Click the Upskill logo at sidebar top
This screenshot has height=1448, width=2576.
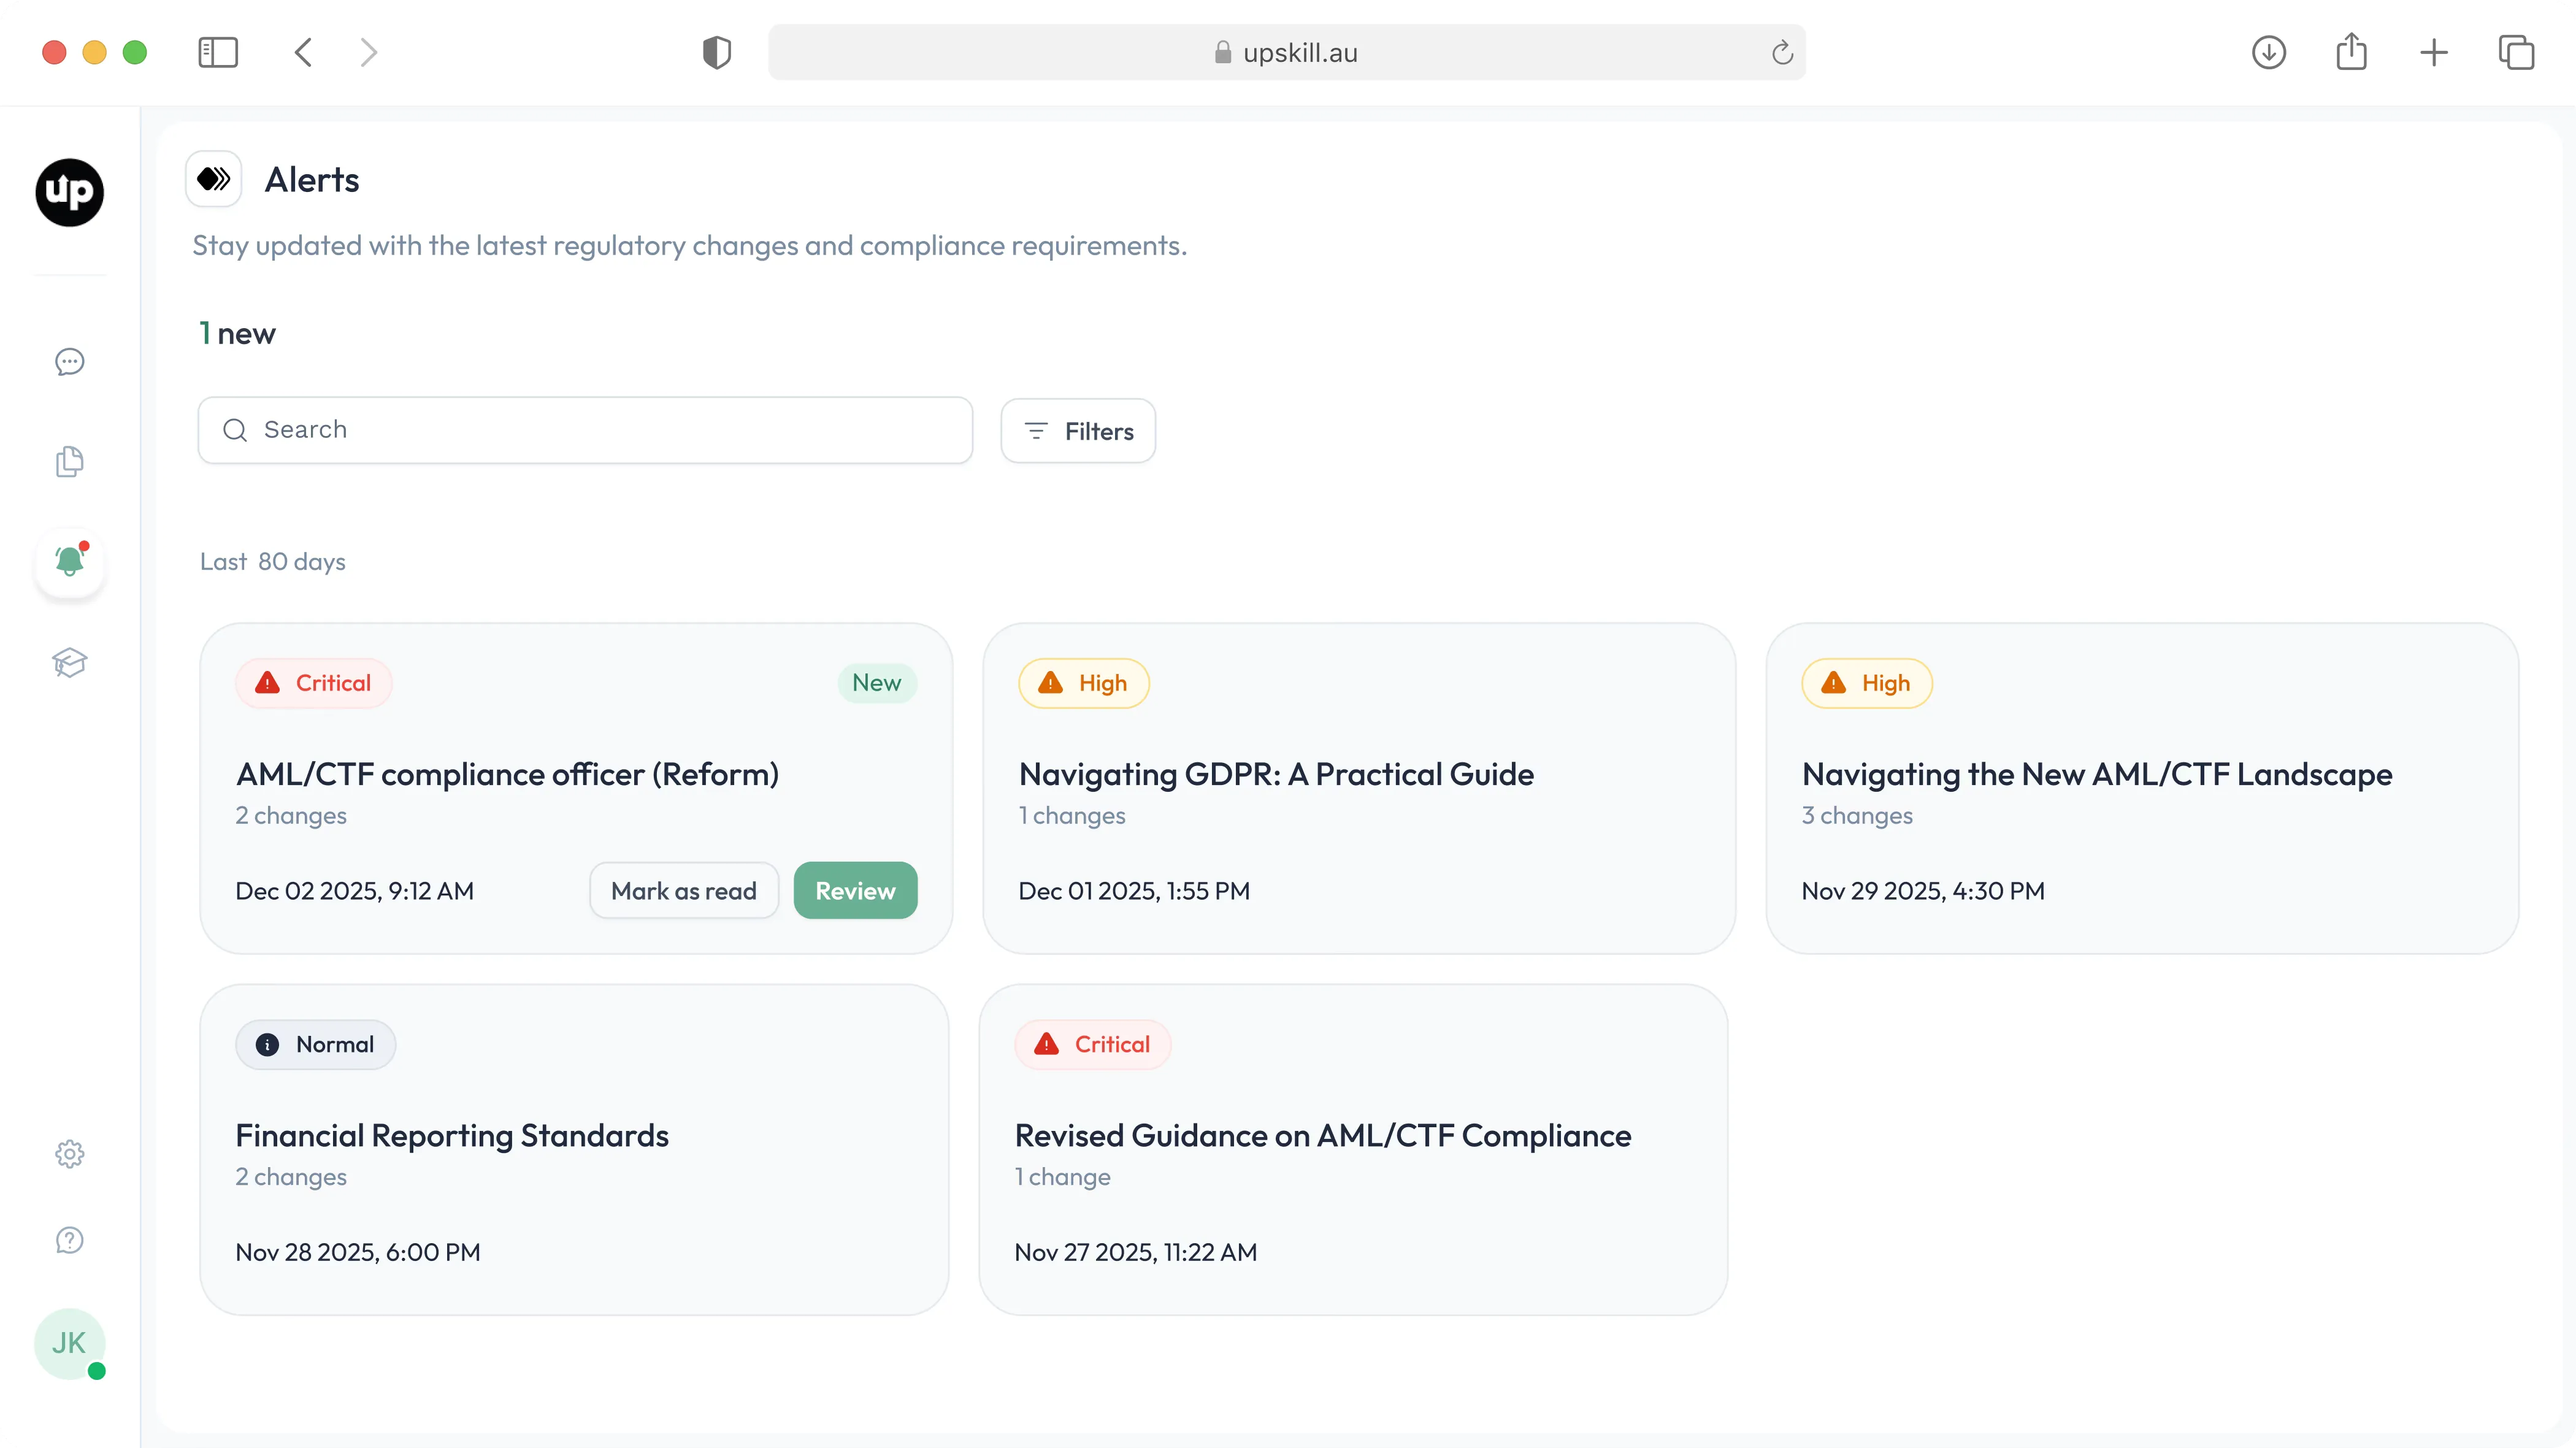(x=68, y=192)
